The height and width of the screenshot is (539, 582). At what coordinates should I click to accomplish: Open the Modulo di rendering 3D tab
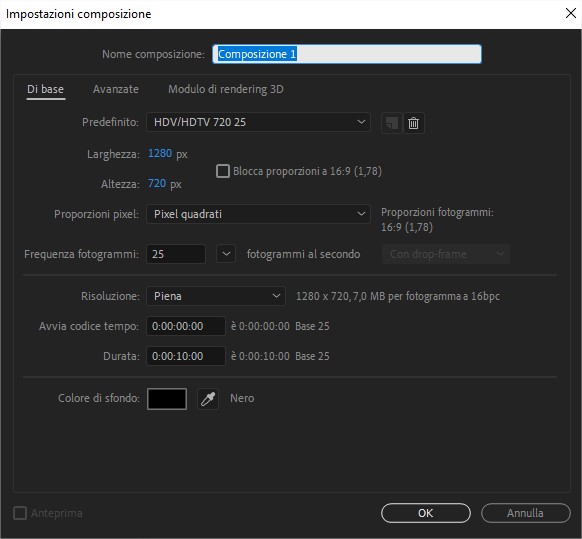point(226,89)
